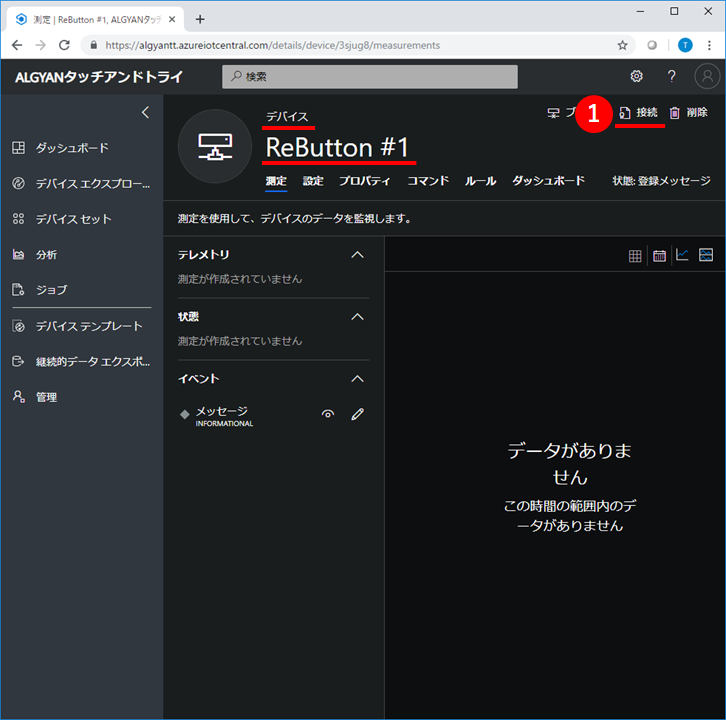Screen dimensions: 726x720
Task: Click the search box in the header
Action: click(369, 76)
